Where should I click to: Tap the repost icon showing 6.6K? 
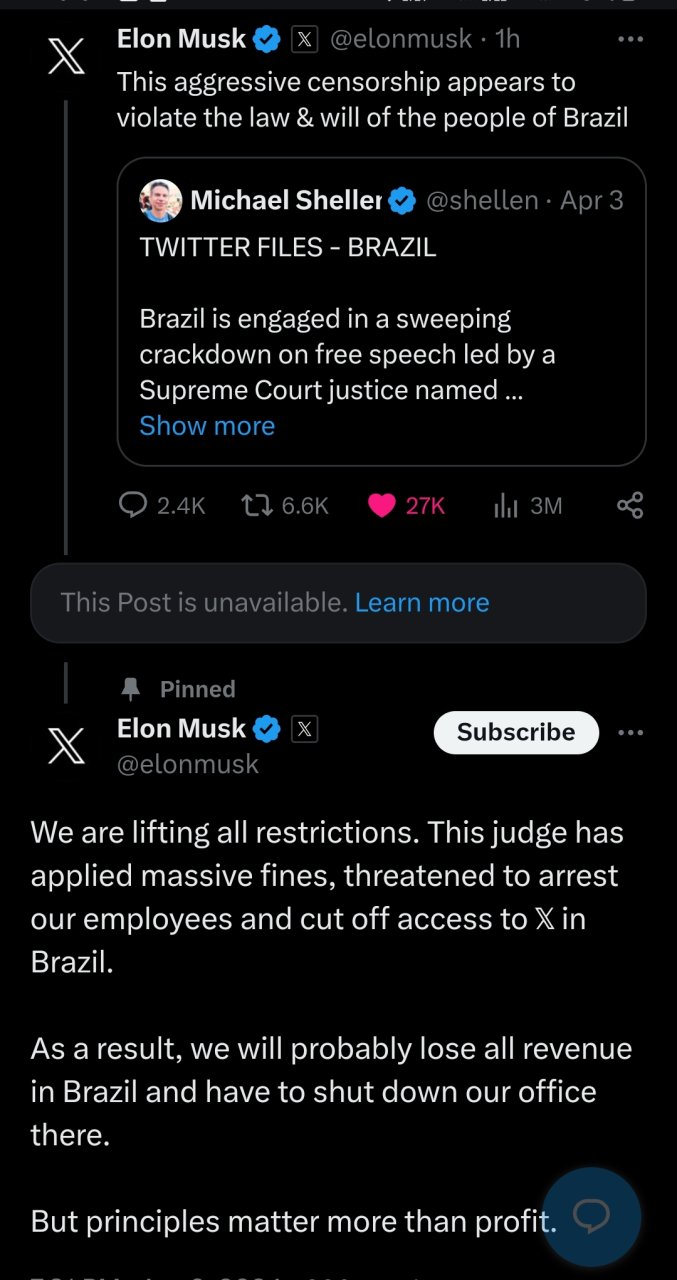(254, 506)
